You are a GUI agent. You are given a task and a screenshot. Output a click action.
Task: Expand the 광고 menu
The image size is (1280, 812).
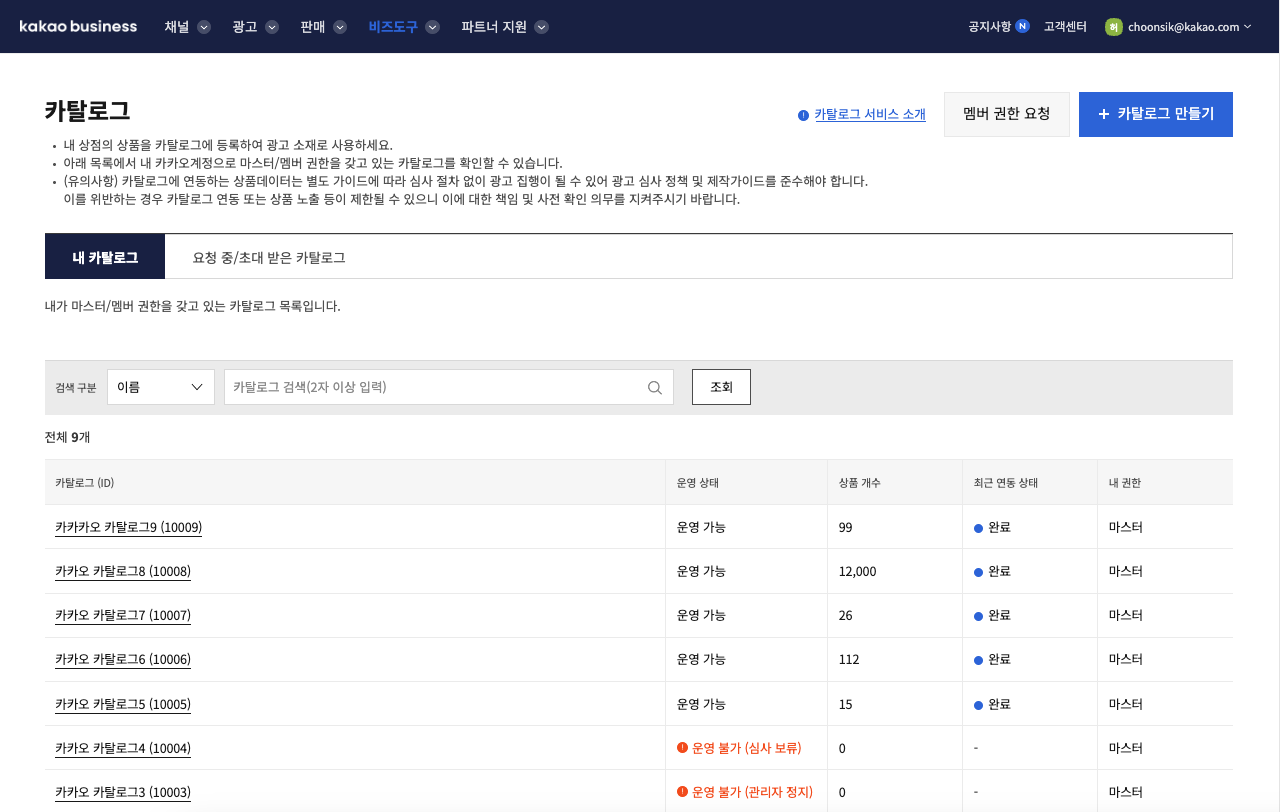coord(255,27)
